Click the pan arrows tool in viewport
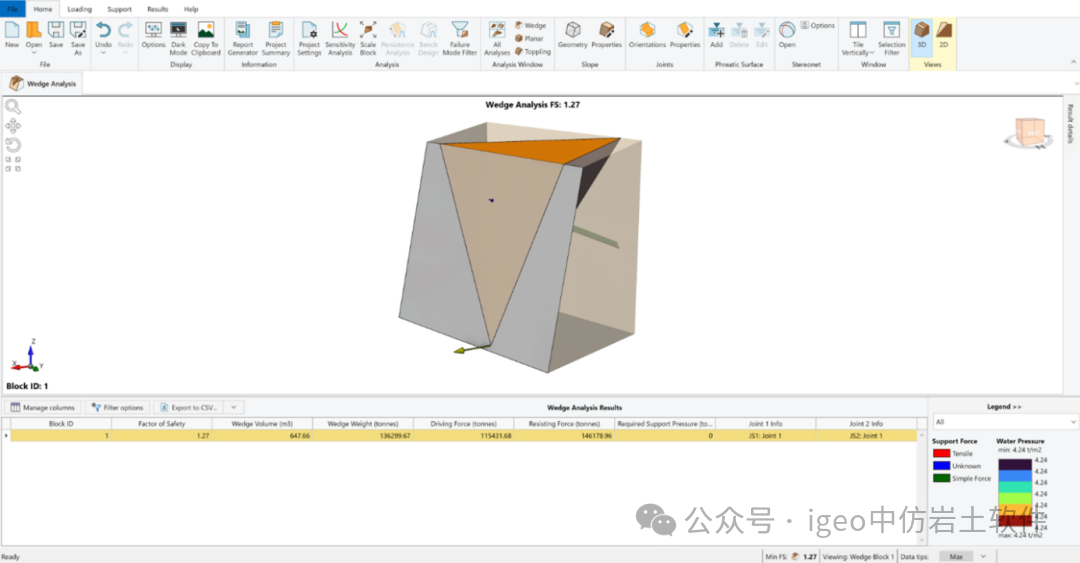Image resolution: width=1080 pixels, height=563 pixels. pyautogui.click(x=13, y=126)
